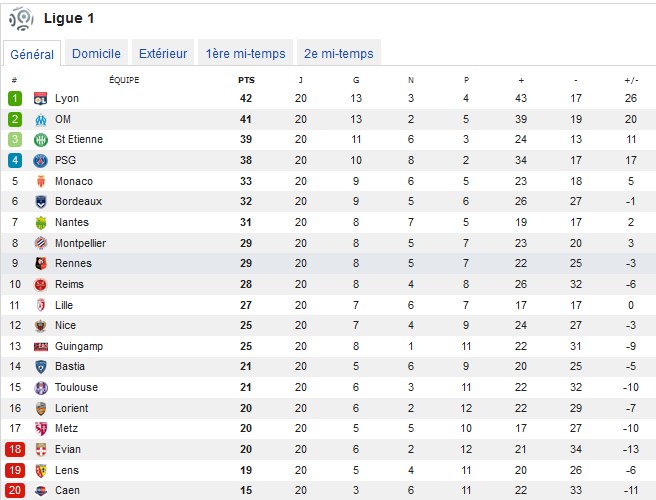The image size is (656, 500).
Task: Click the Lyon club crest
Action: [41, 98]
